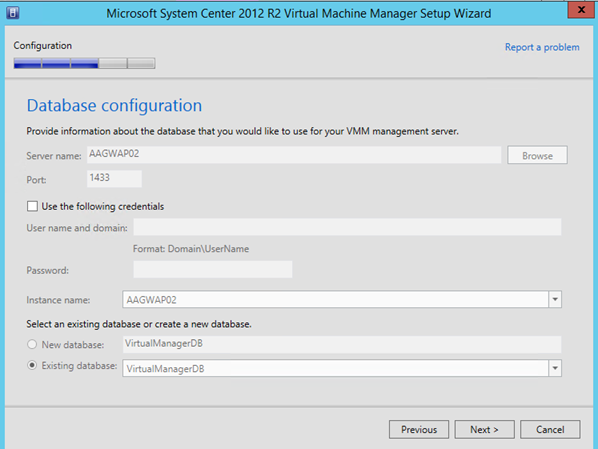Click the Existing database combo box VirtualManagerDB
598x449 pixels.
coord(342,368)
